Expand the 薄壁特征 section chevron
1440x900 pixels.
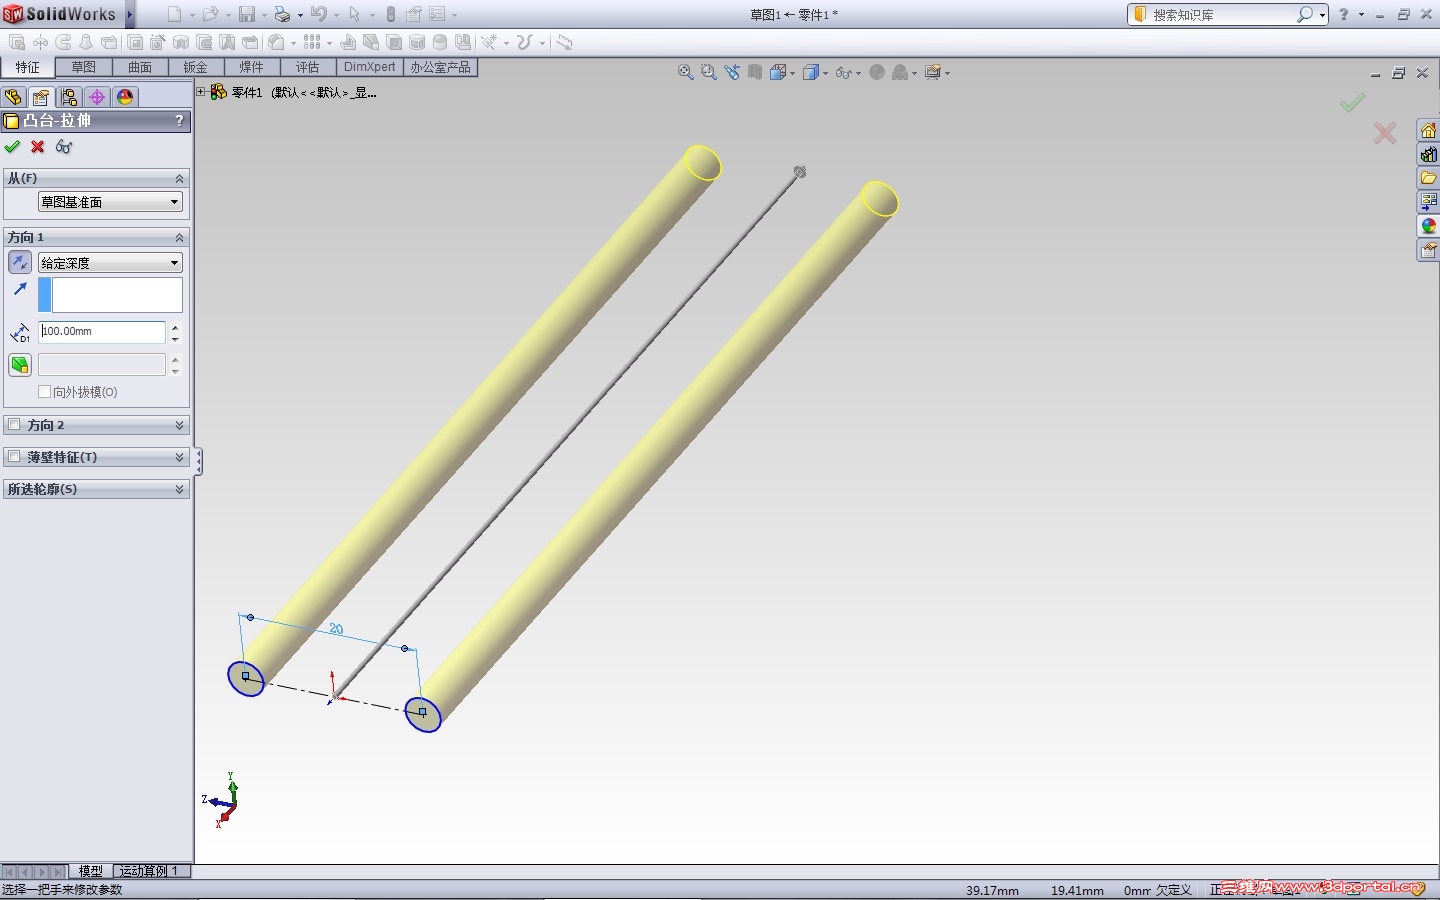(x=180, y=457)
